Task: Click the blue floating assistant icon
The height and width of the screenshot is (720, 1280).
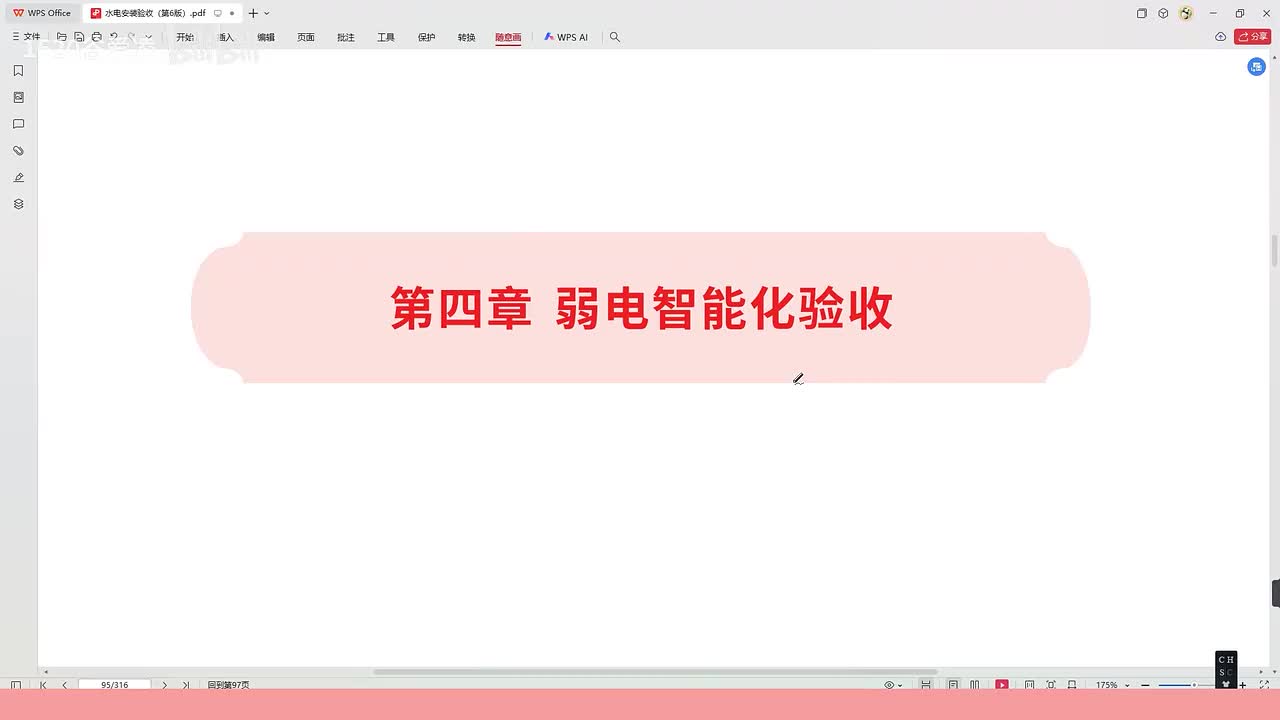Action: click(x=1257, y=66)
